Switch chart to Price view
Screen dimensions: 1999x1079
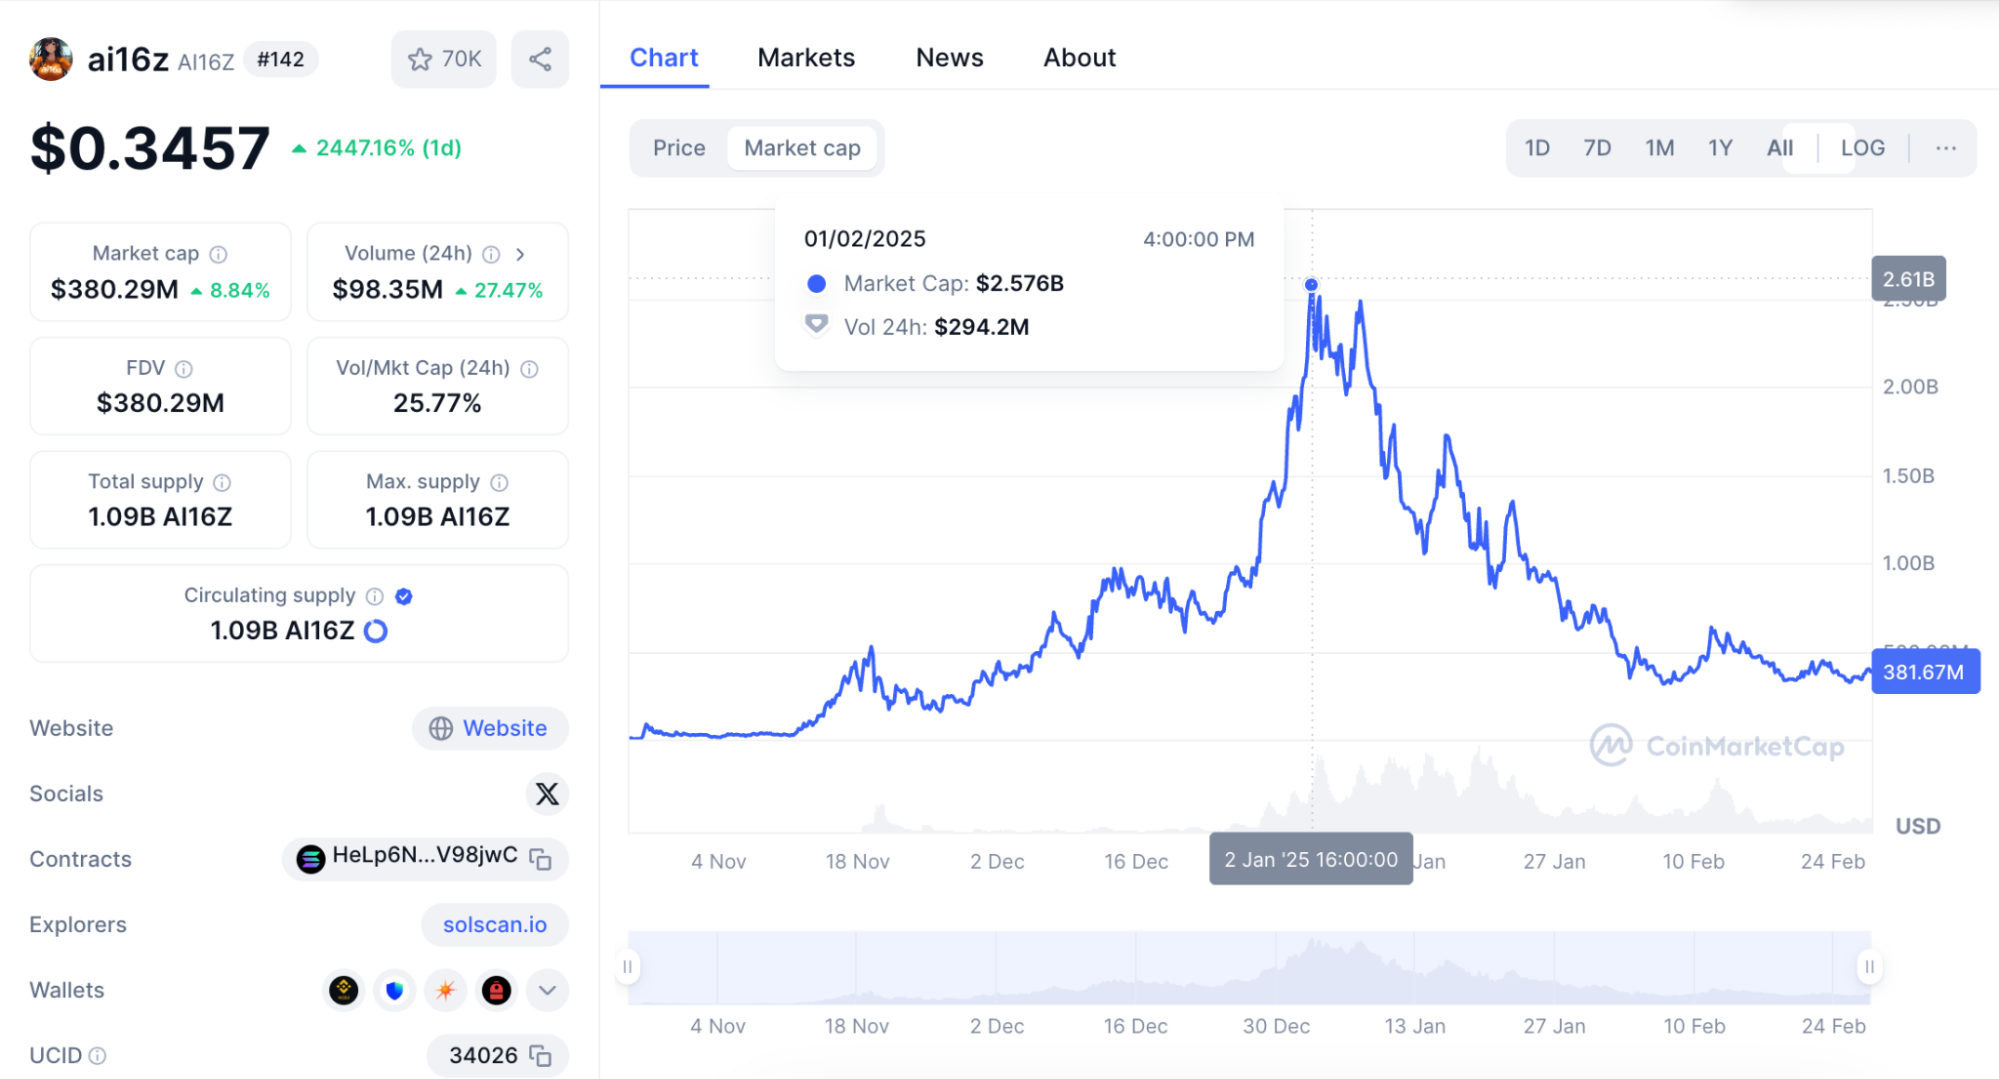(x=679, y=148)
